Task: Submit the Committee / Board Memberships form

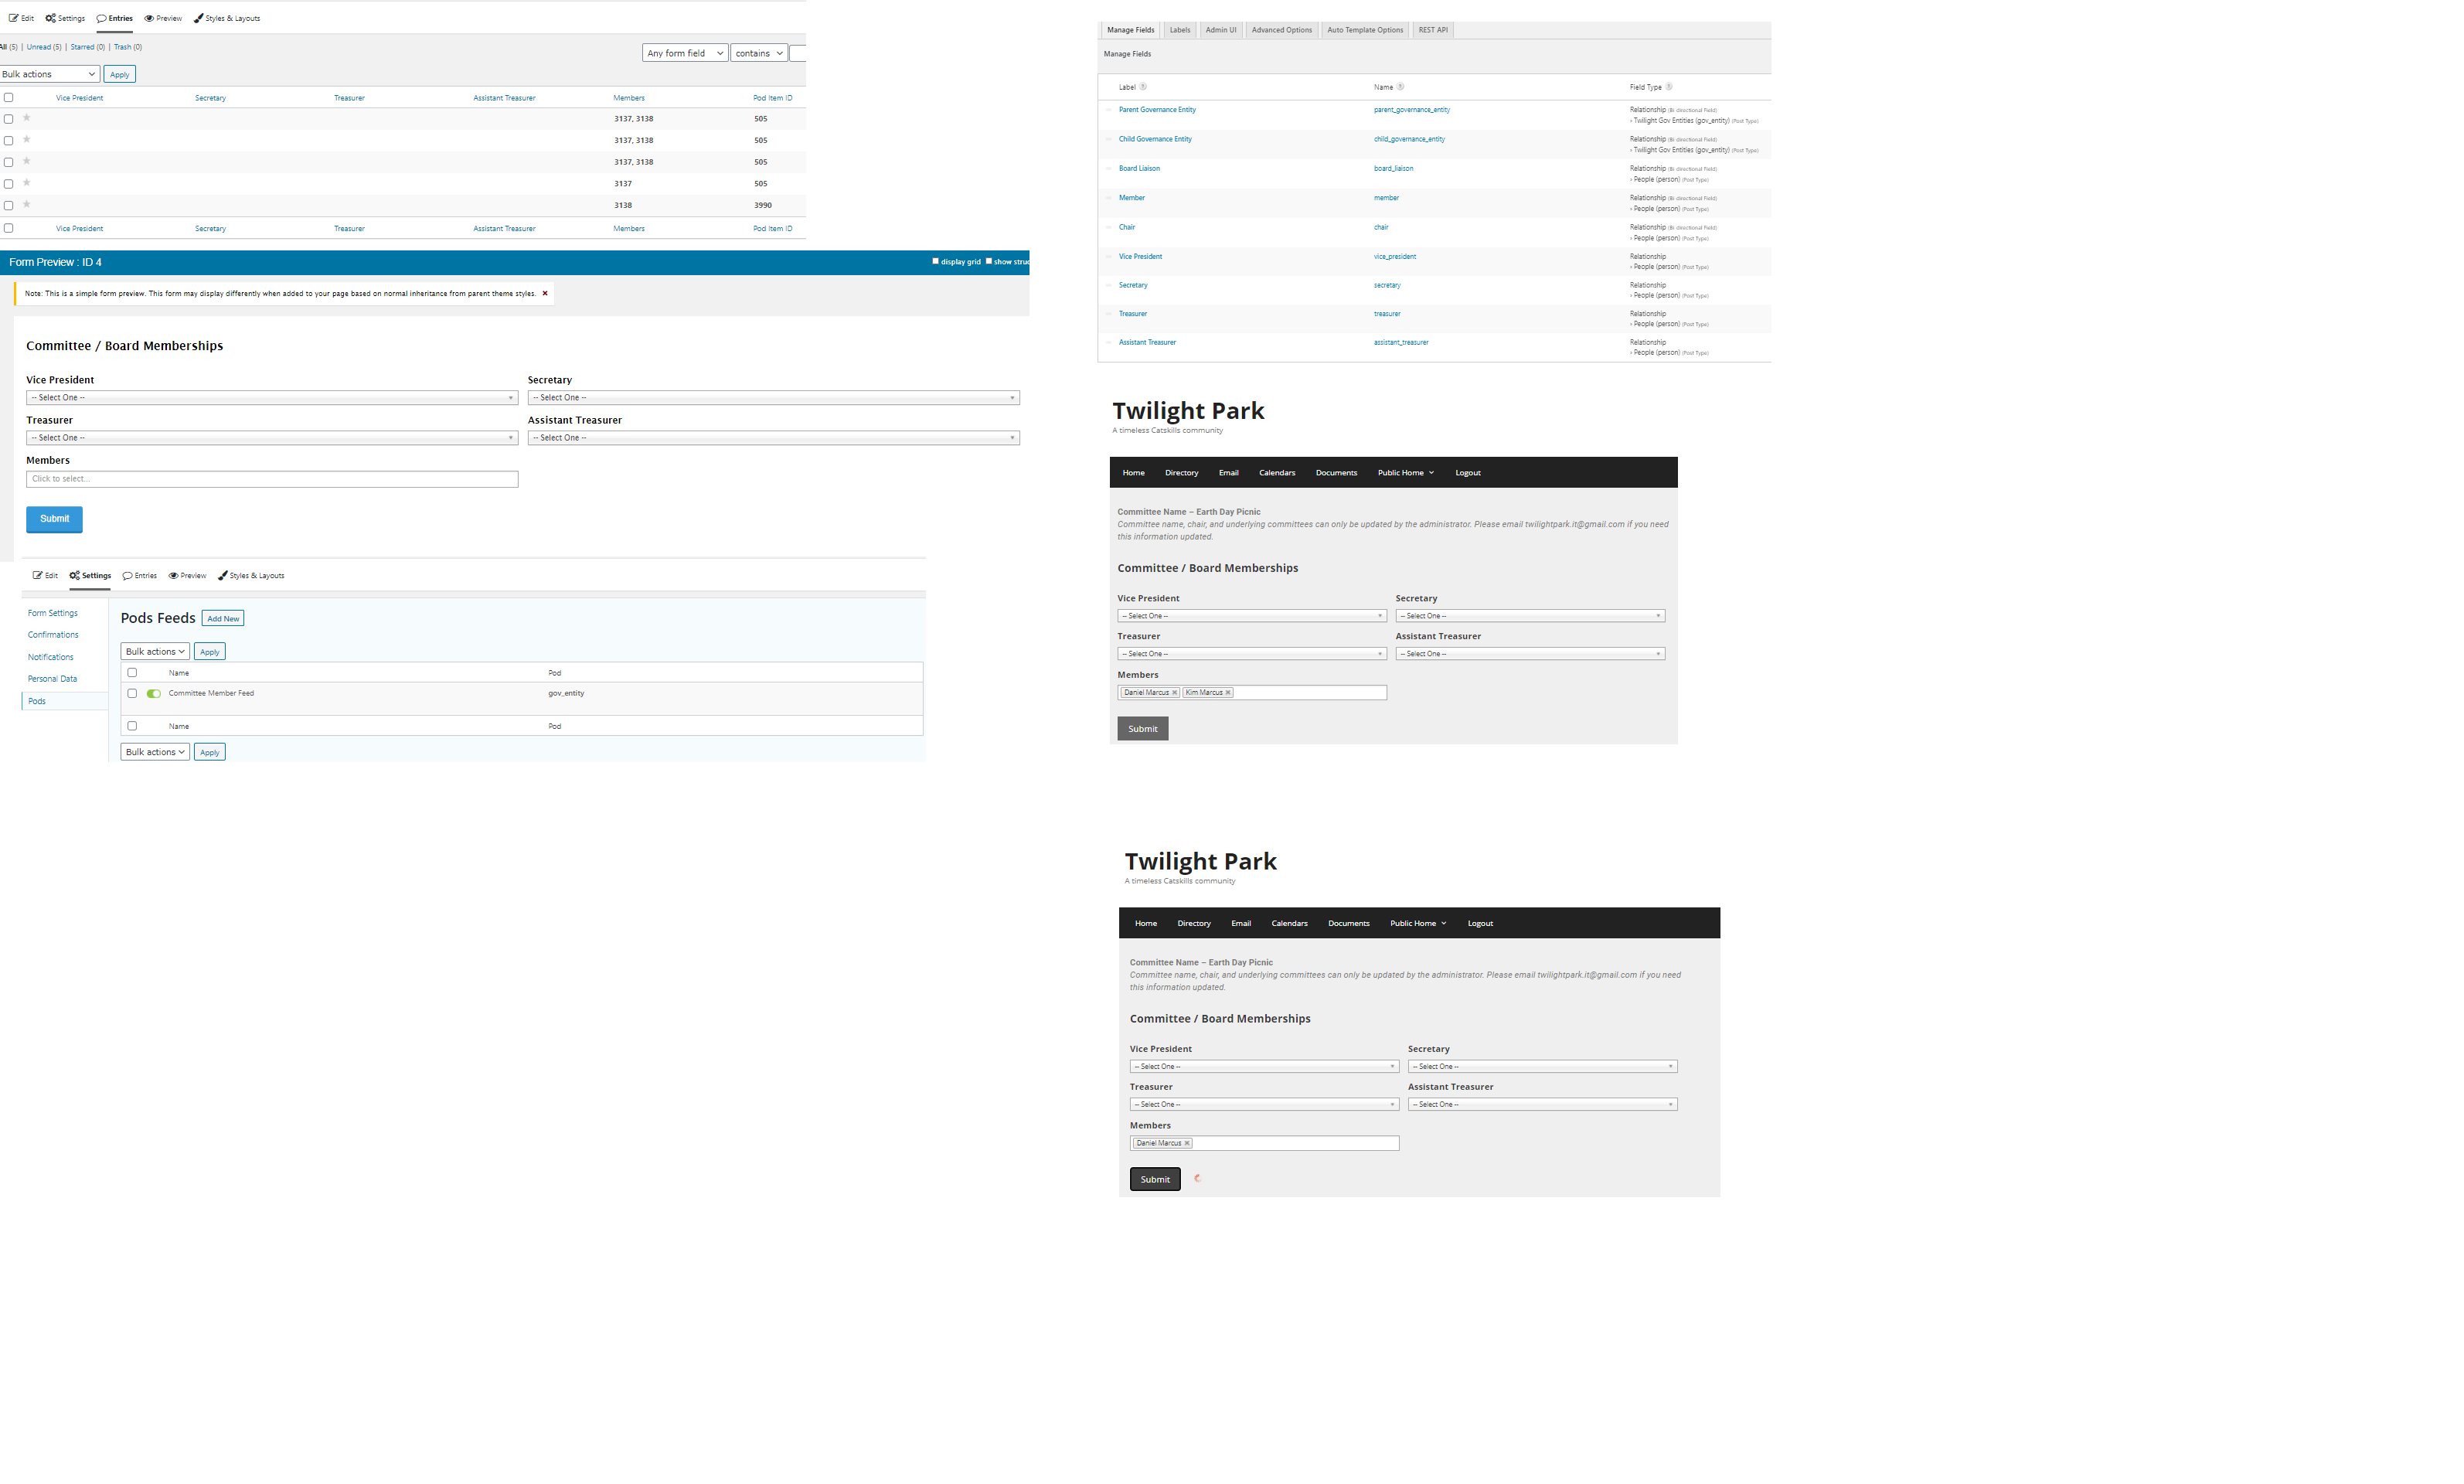Action: click(x=54, y=519)
